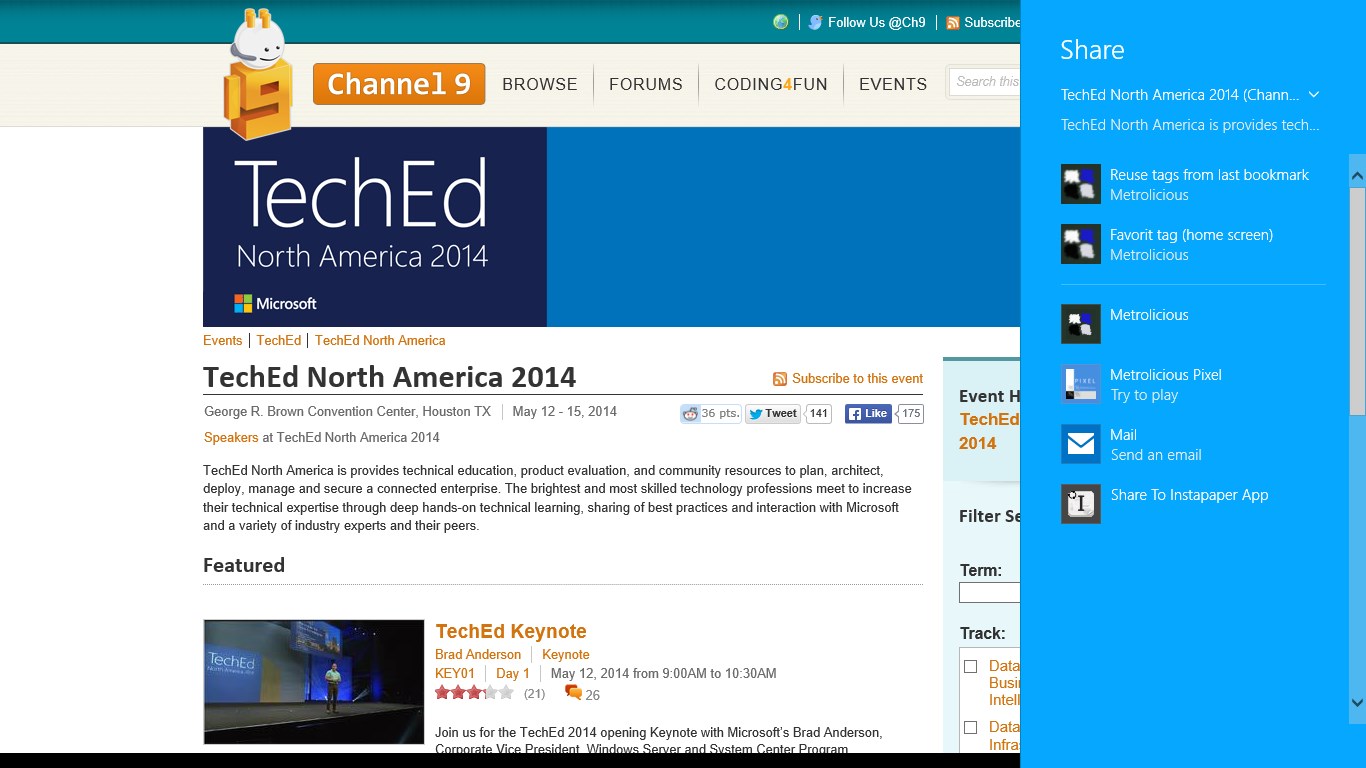Click the RSS icon beside Subscribe to this event
This screenshot has width=1366, height=768.
point(780,379)
